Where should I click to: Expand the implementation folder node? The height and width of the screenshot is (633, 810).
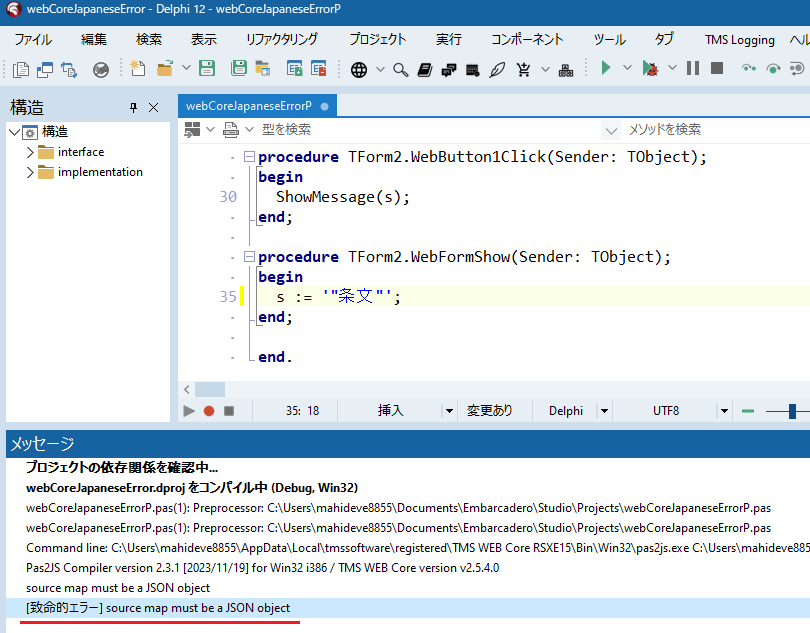pos(30,172)
